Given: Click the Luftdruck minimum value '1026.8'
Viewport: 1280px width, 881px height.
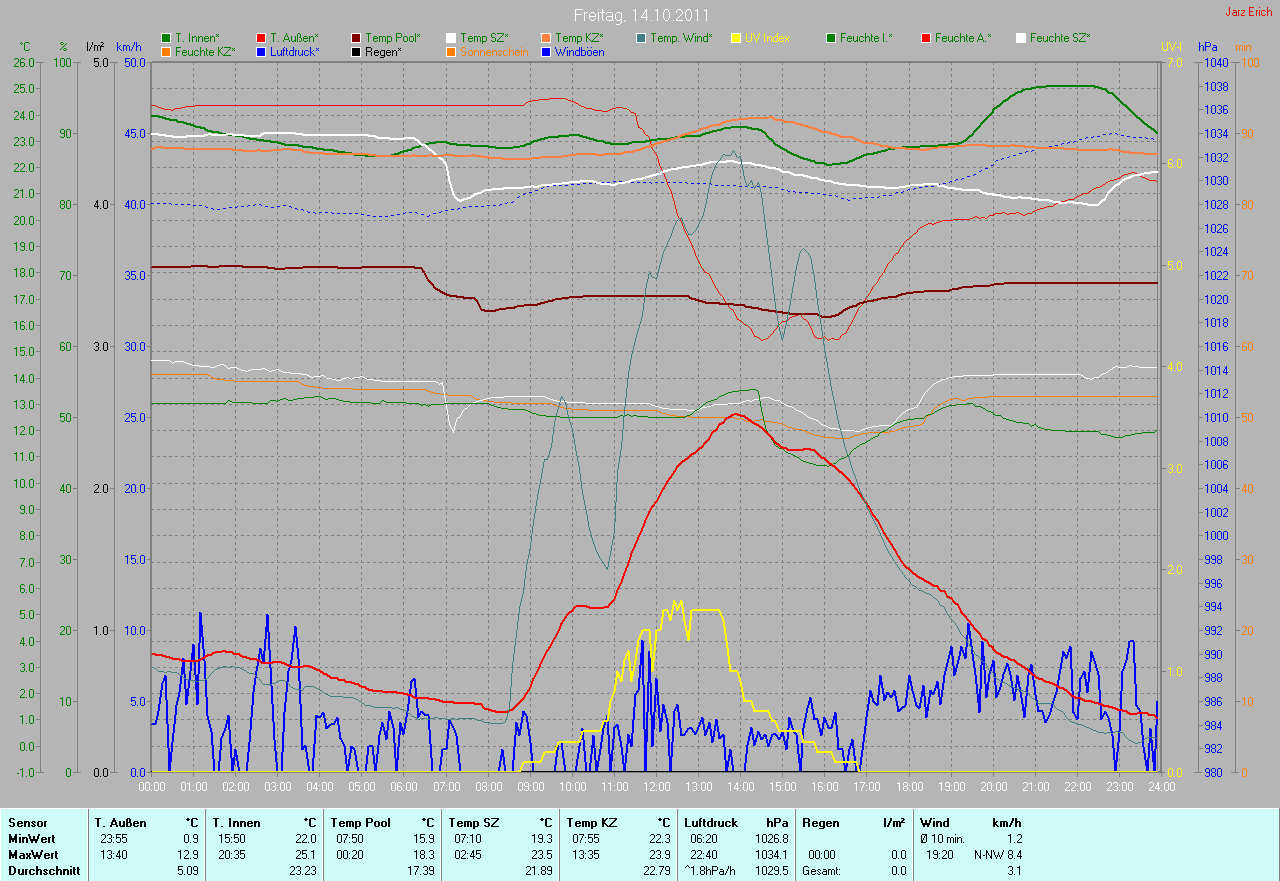Looking at the screenshot, I should (771, 839).
